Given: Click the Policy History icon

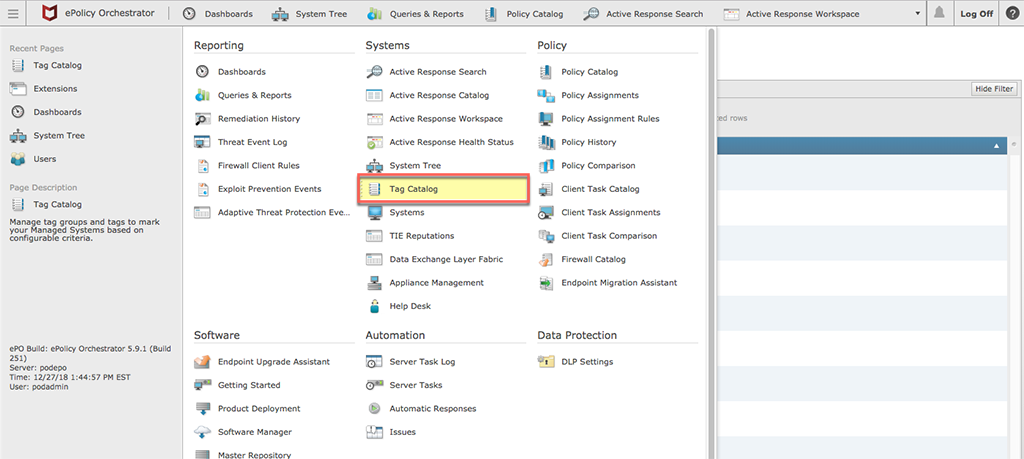Looking at the screenshot, I should click(x=545, y=142).
